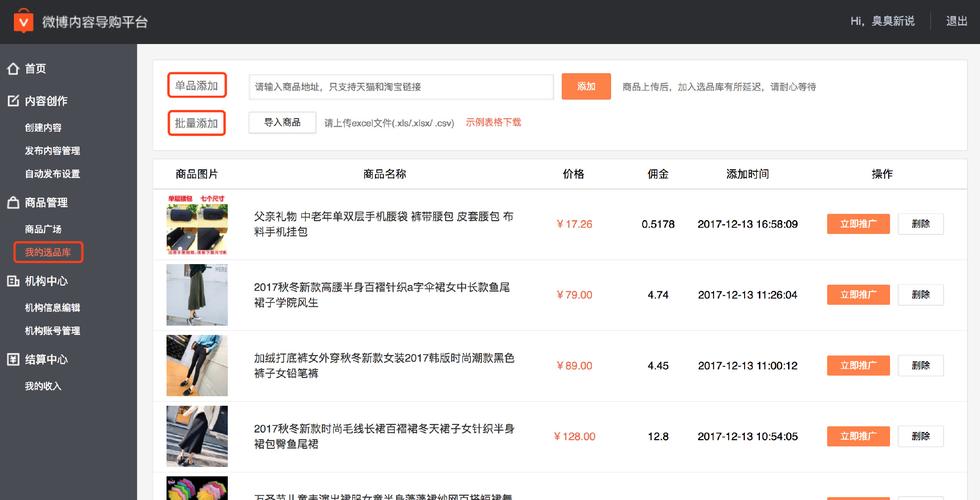Click the home icon beside 首页
The width and height of the screenshot is (980, 500).
point(13,69)
